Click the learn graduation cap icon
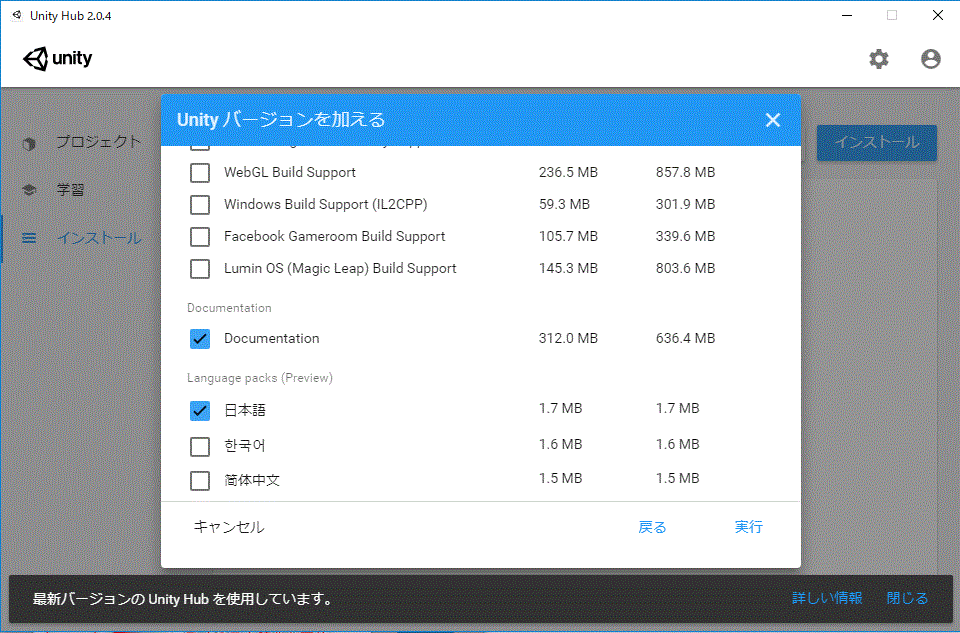Viewport: 960px width, 633px height. tap(29, 190)
